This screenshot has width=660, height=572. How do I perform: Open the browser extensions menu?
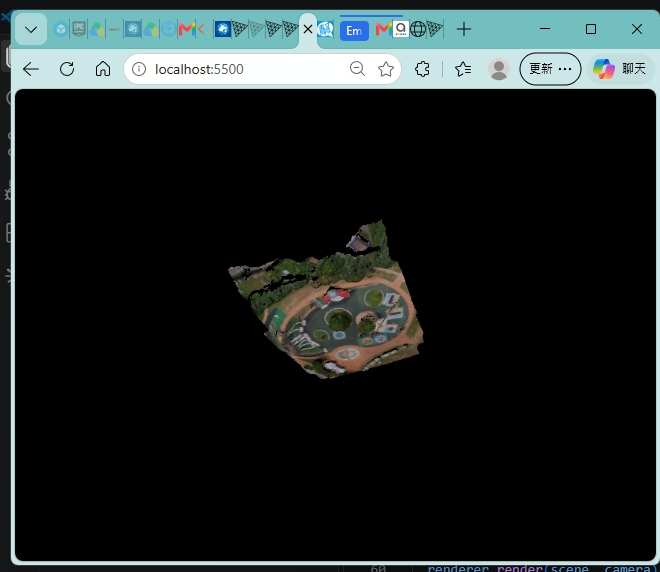tap(422, 69)
